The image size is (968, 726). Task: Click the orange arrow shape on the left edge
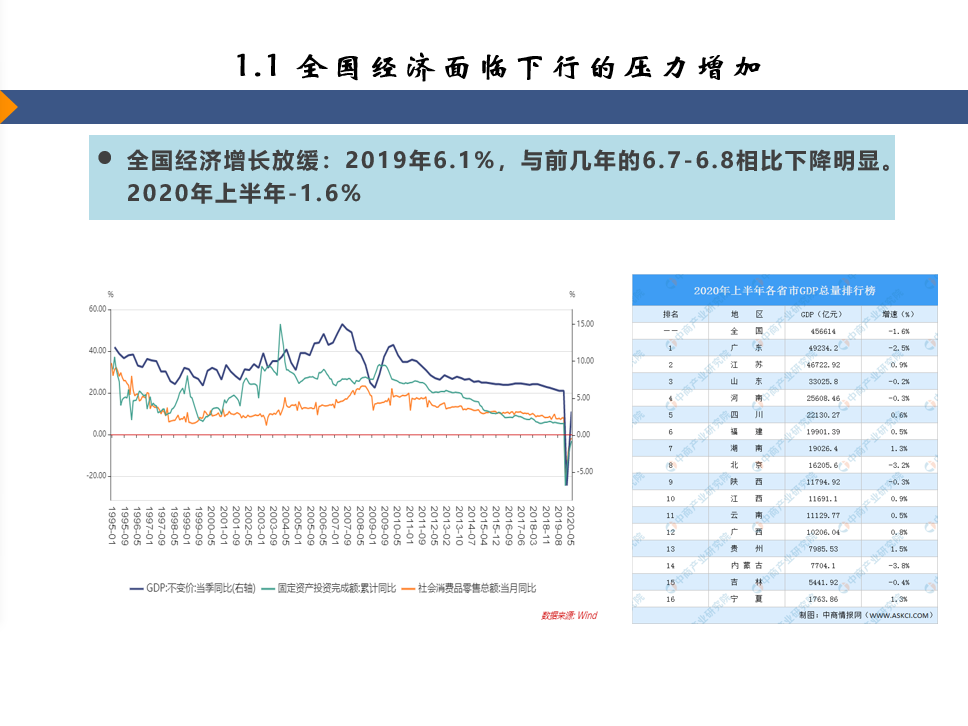tap(8, 105)
